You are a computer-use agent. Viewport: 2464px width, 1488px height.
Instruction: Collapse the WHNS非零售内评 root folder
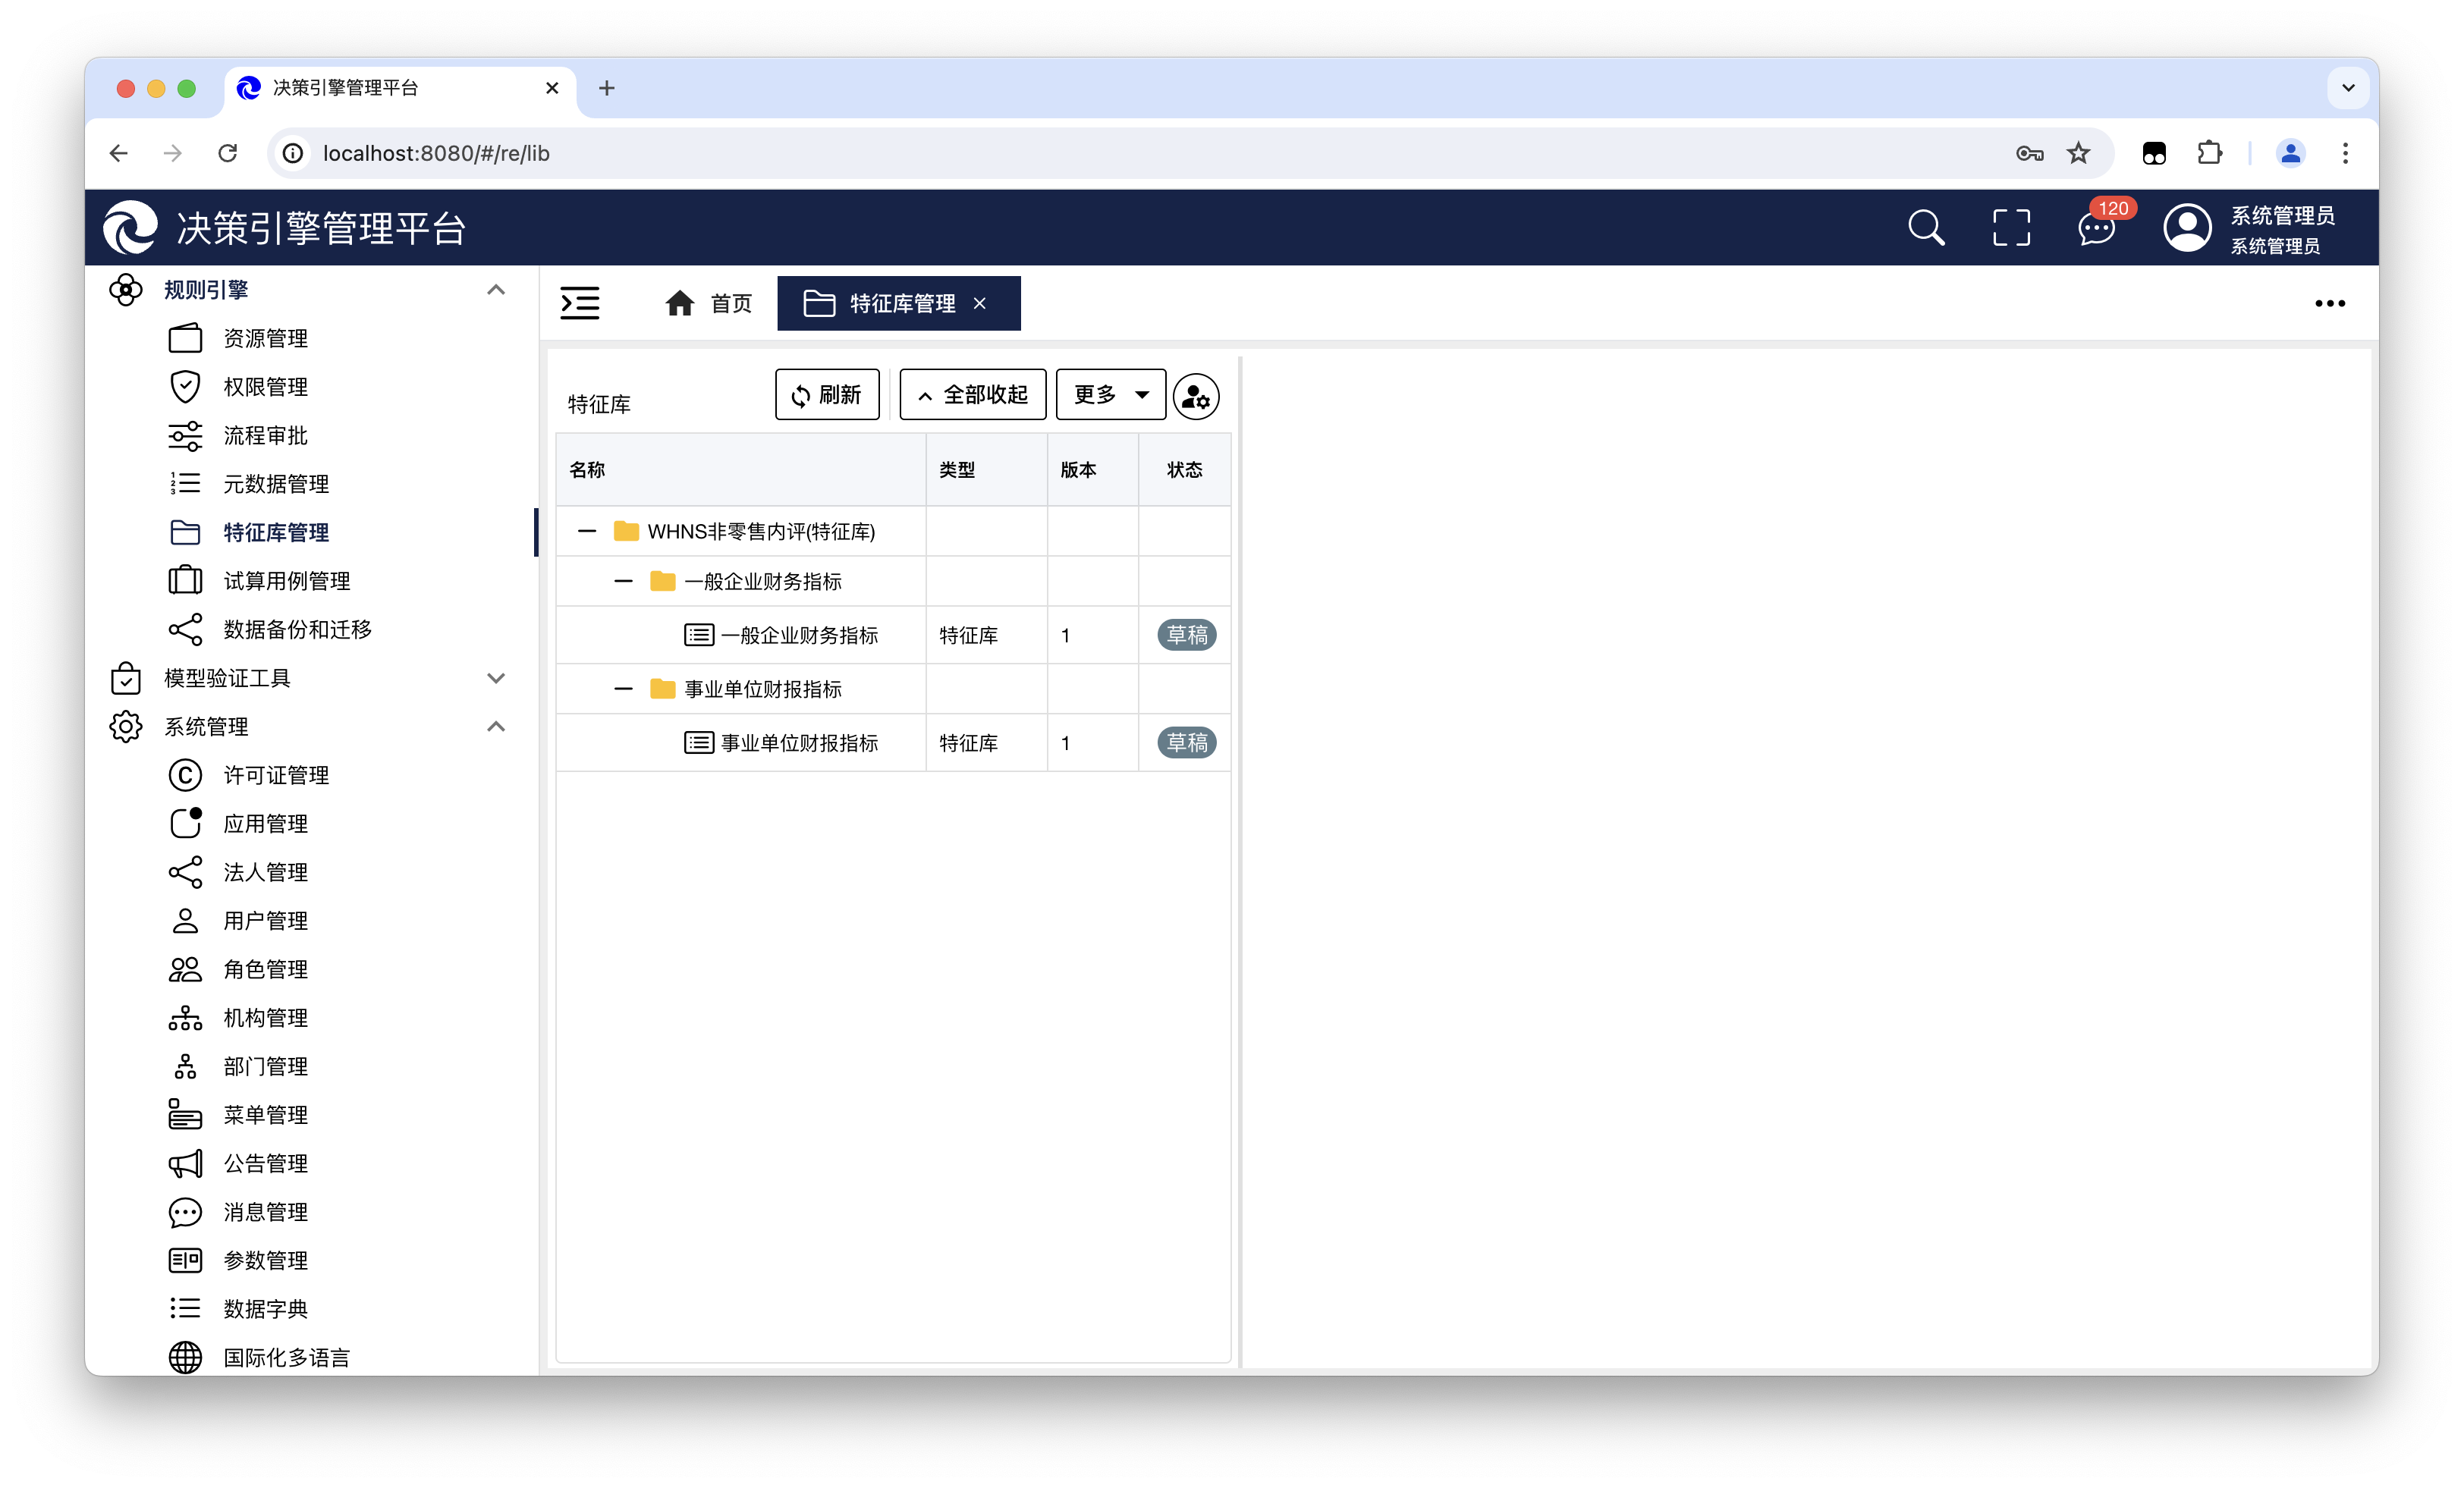tap(587, 531)
